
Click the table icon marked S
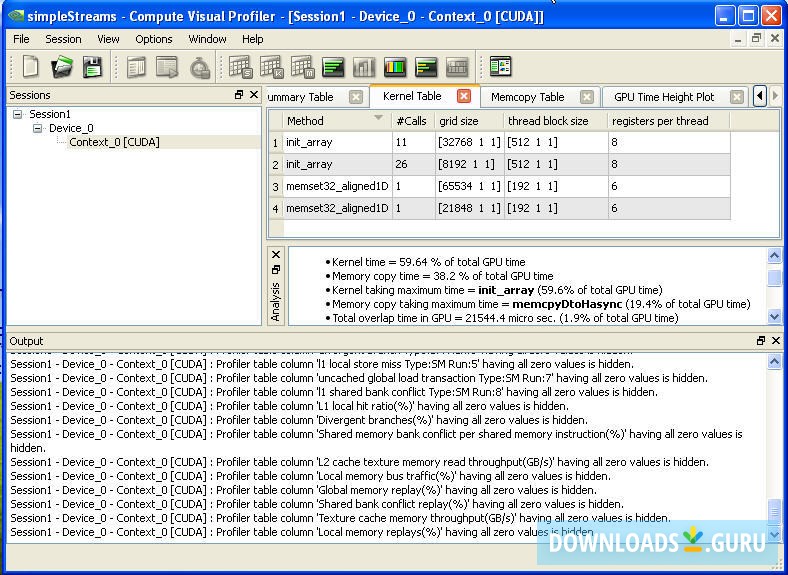click(240, 67)
